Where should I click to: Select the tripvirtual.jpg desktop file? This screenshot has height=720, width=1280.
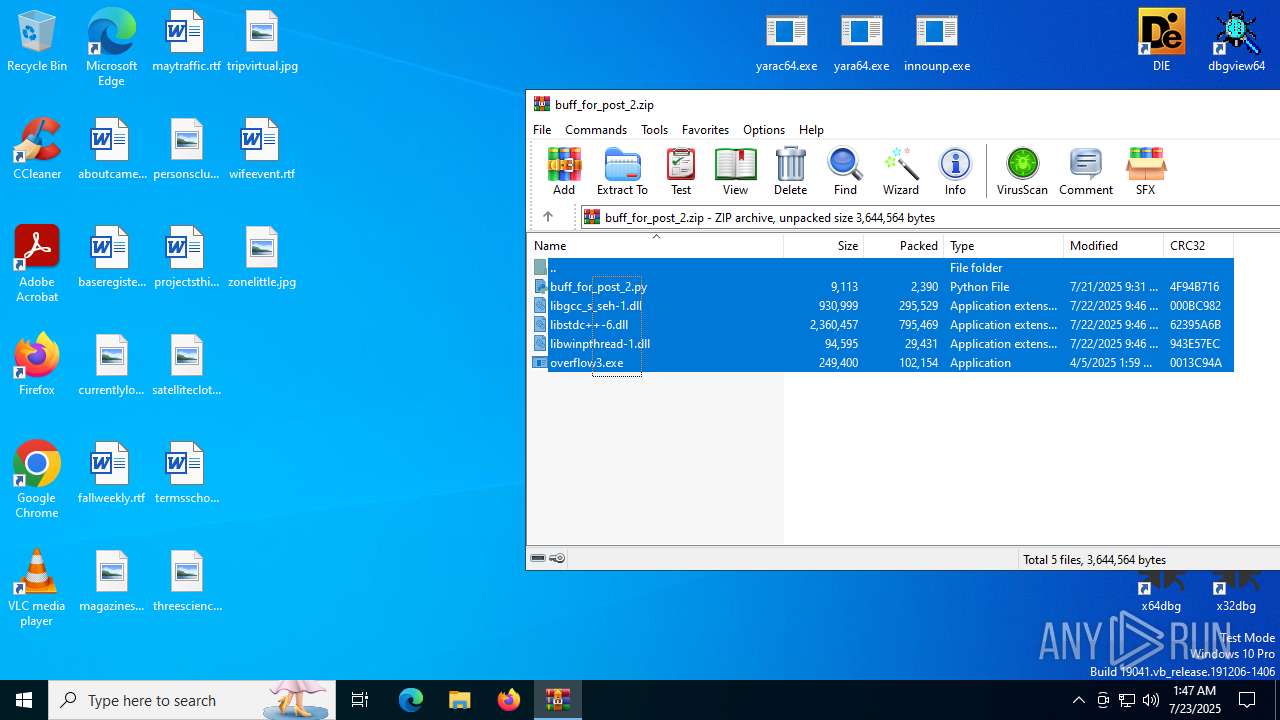[262, 42]
